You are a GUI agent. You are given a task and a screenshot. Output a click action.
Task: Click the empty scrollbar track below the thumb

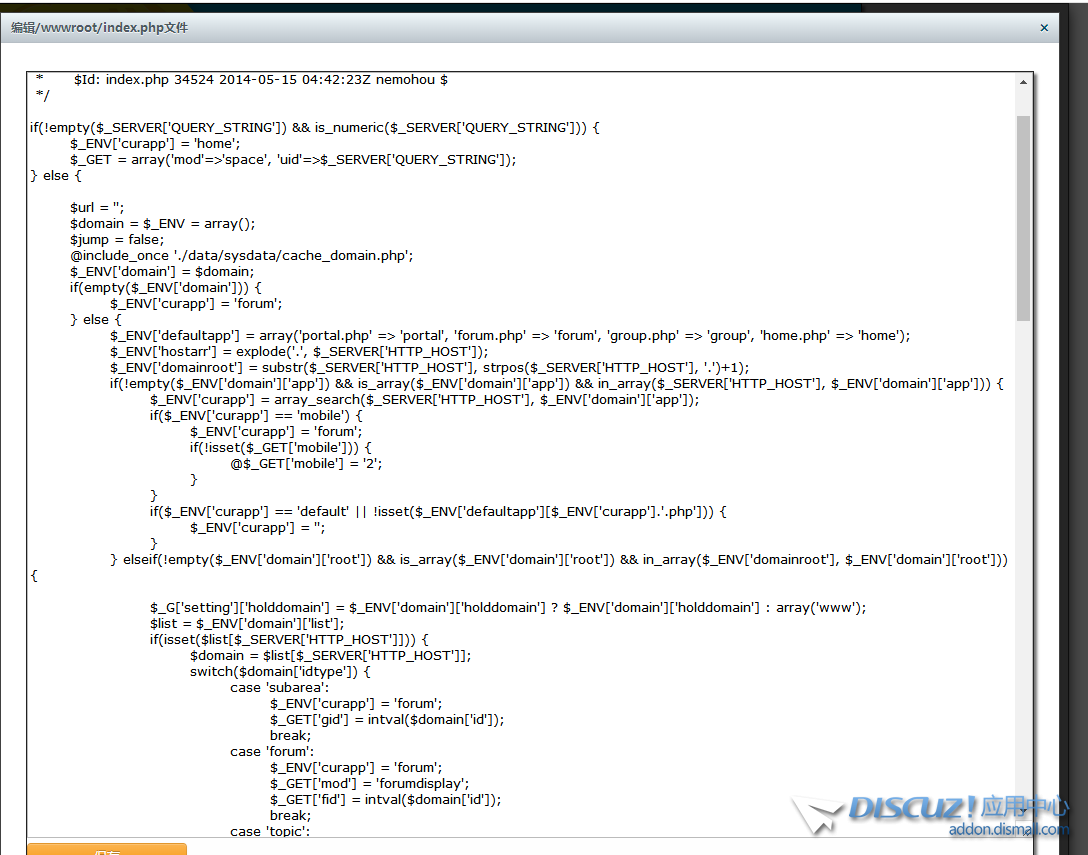tap(1023, 560)
